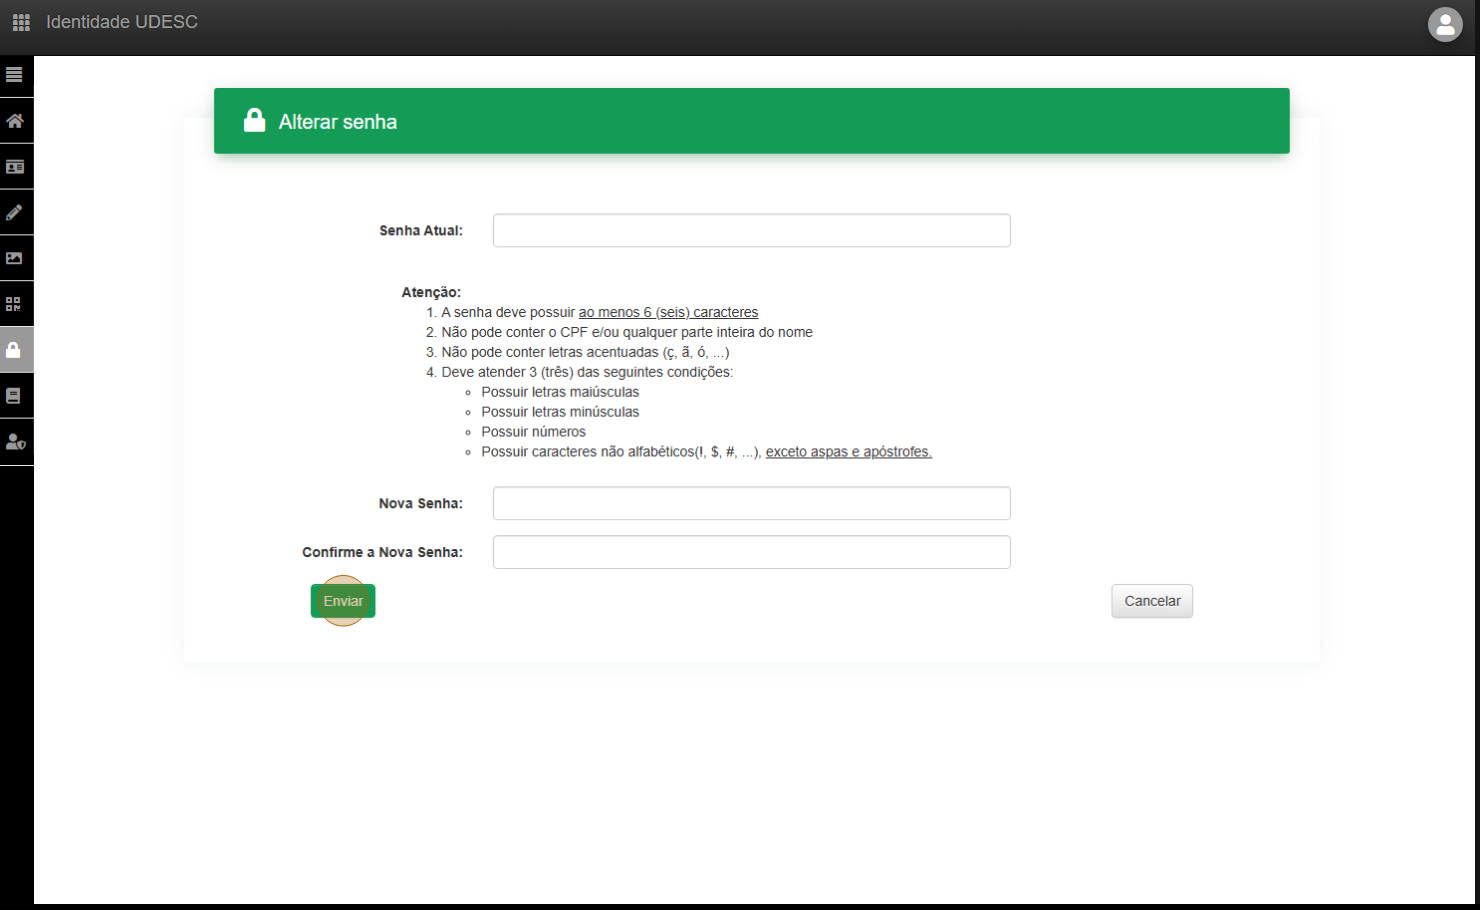Open the user profile avatar menu
This screenshot has height=910, width=1480.
coord(1445,25)
